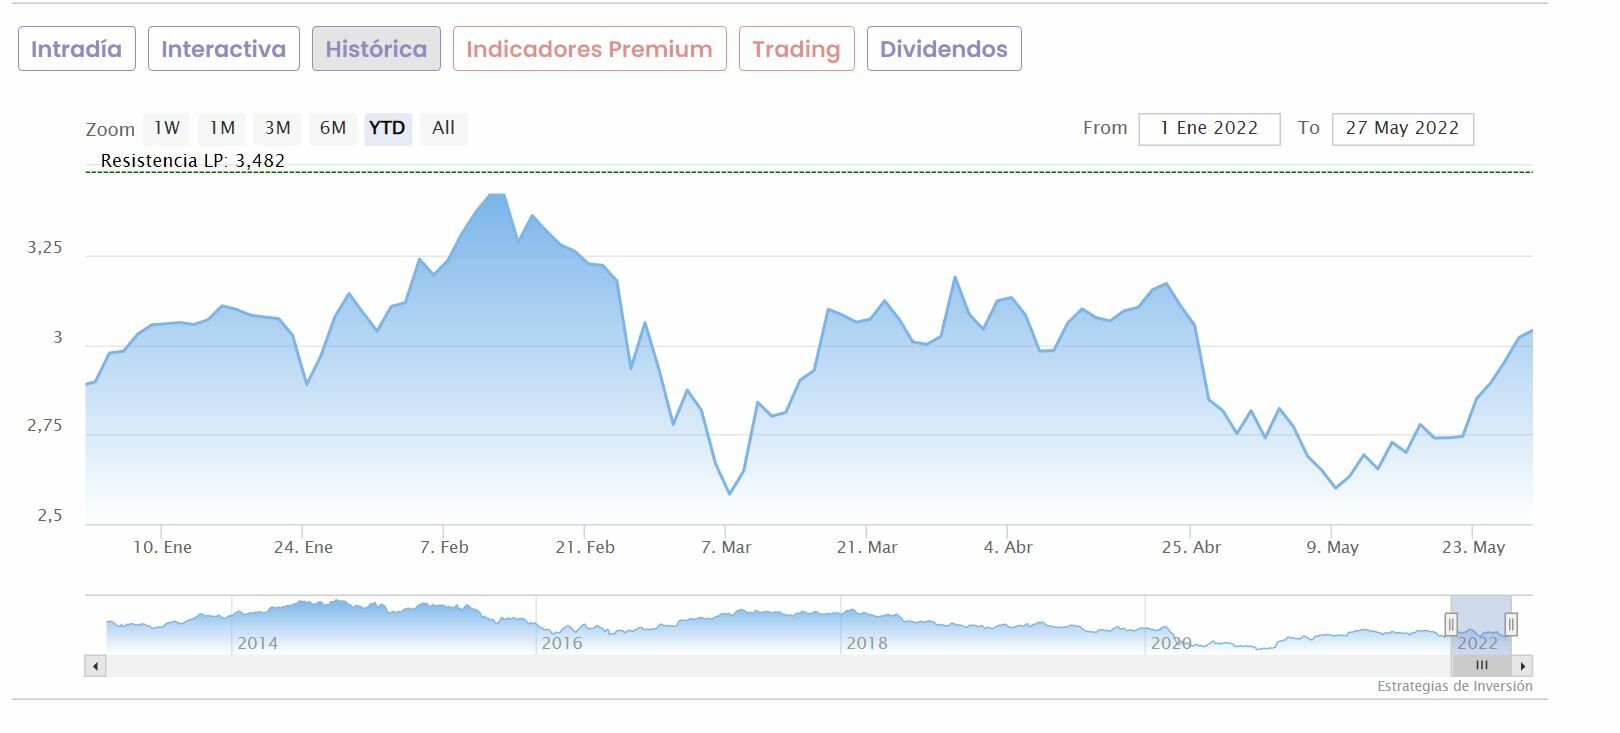Image resolution: width=1620 pixels, height=733 pixels.
Task: Switch to the Interactiva tab
Action: point(223,49)
